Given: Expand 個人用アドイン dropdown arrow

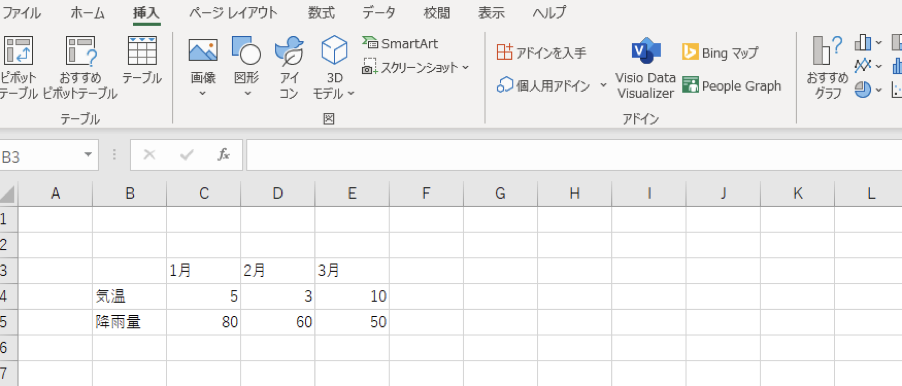Looking at the screenshot, I should coord(603,85).
